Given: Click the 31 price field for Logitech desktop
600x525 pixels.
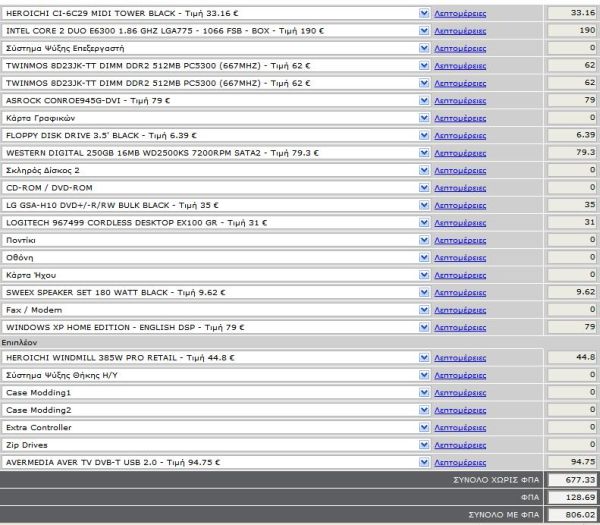Looking at the screenshot, I should pos(572,222).
